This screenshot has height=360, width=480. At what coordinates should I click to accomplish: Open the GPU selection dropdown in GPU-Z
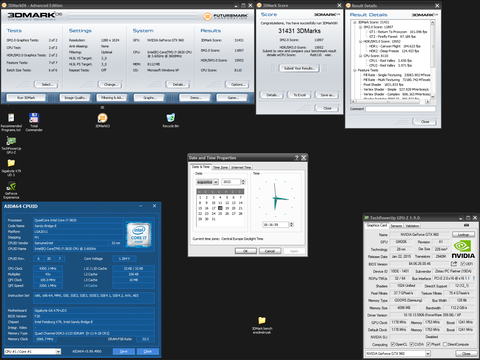click(427, 353)
